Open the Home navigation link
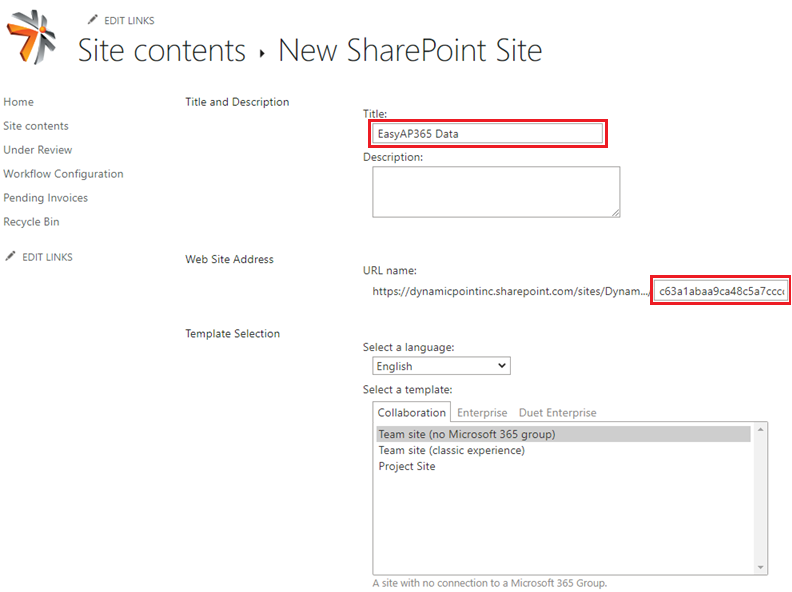The height and width of the screenshot is (592, 792). tap(18, 102)
